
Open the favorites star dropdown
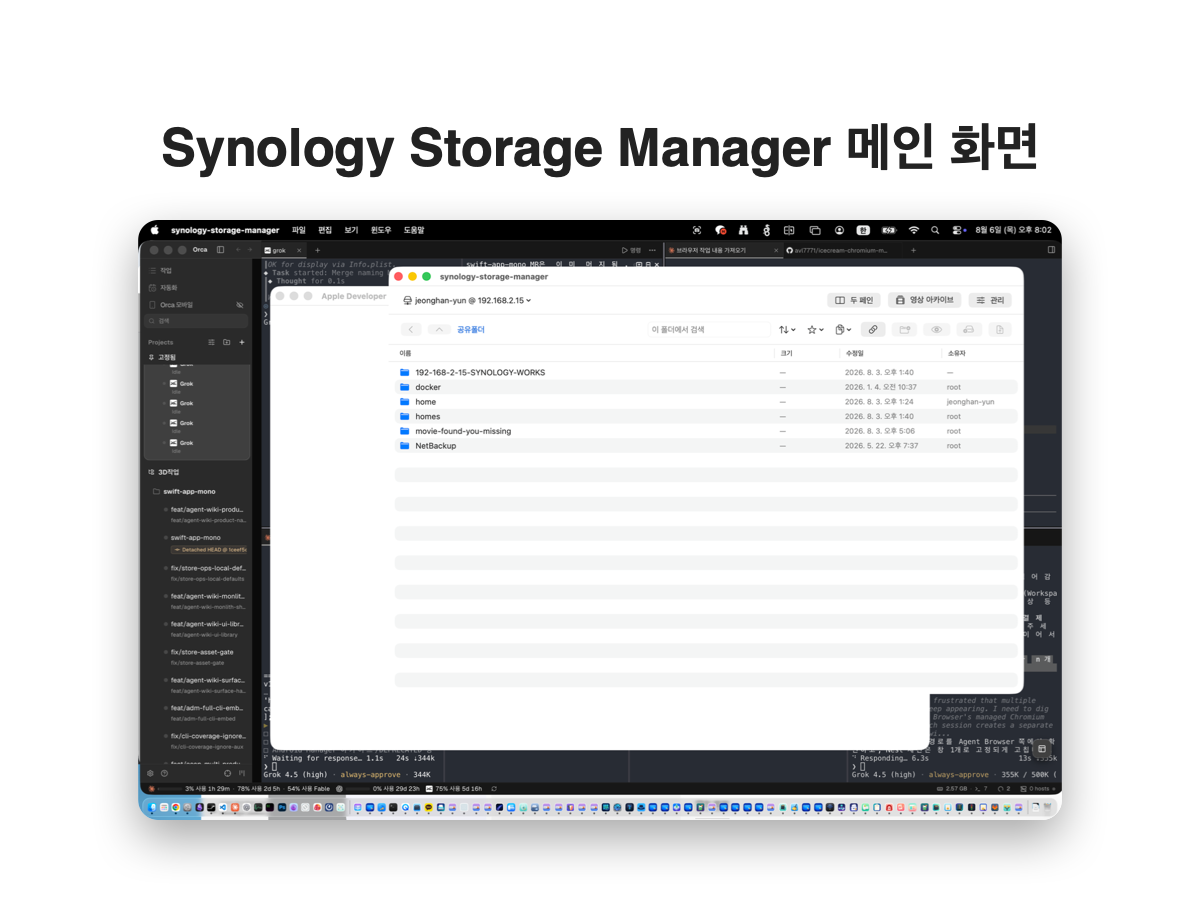pyautogui.click(x=816, y=329)
